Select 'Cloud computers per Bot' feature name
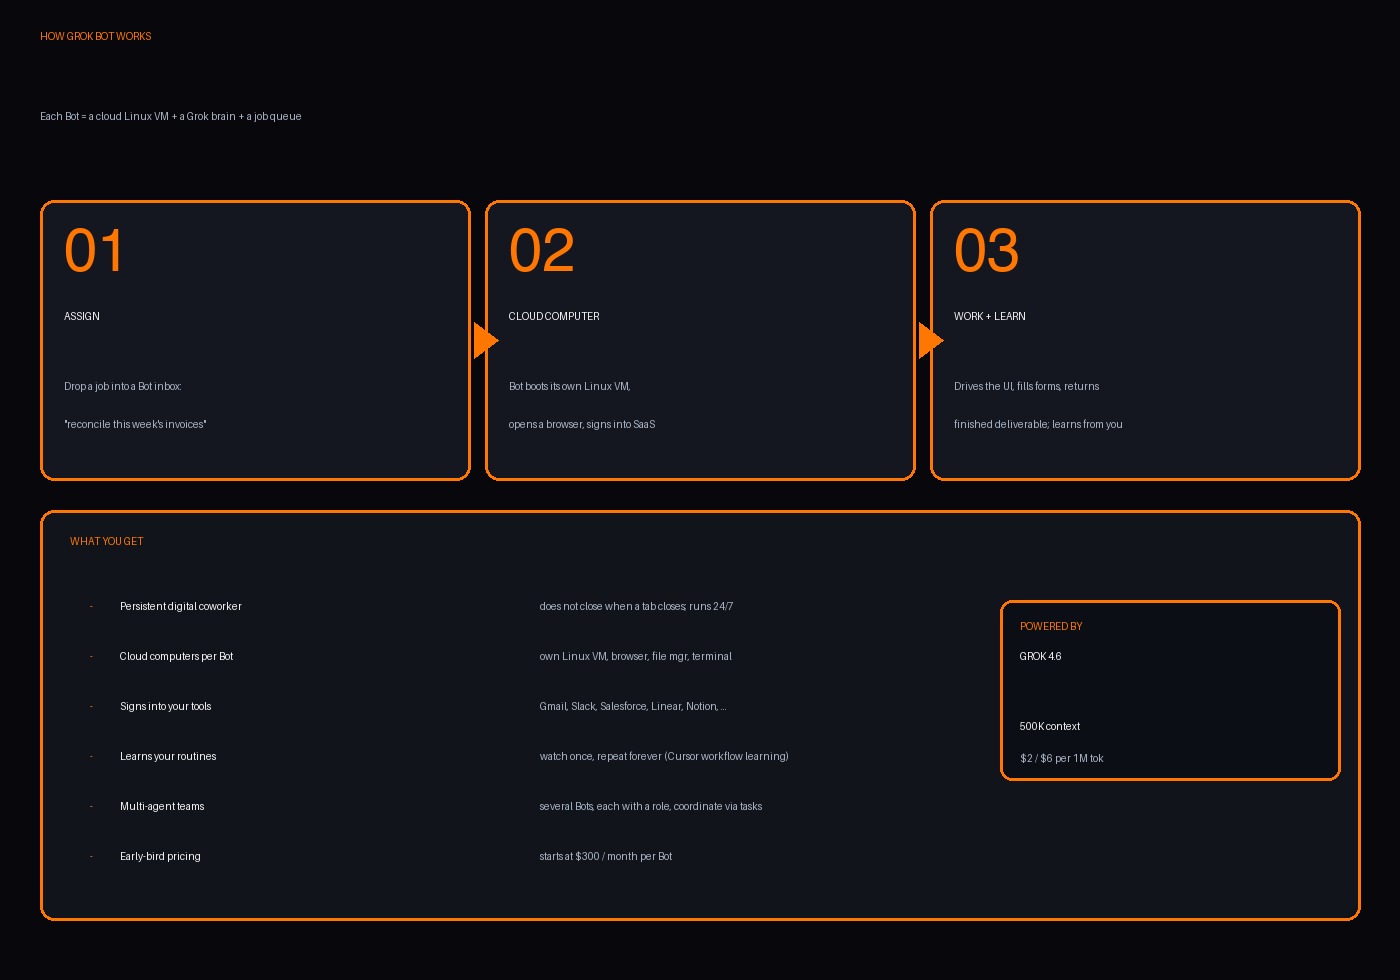Image resolution: width=1400 pixels, height=980 pixels. (x=176, y=656)
